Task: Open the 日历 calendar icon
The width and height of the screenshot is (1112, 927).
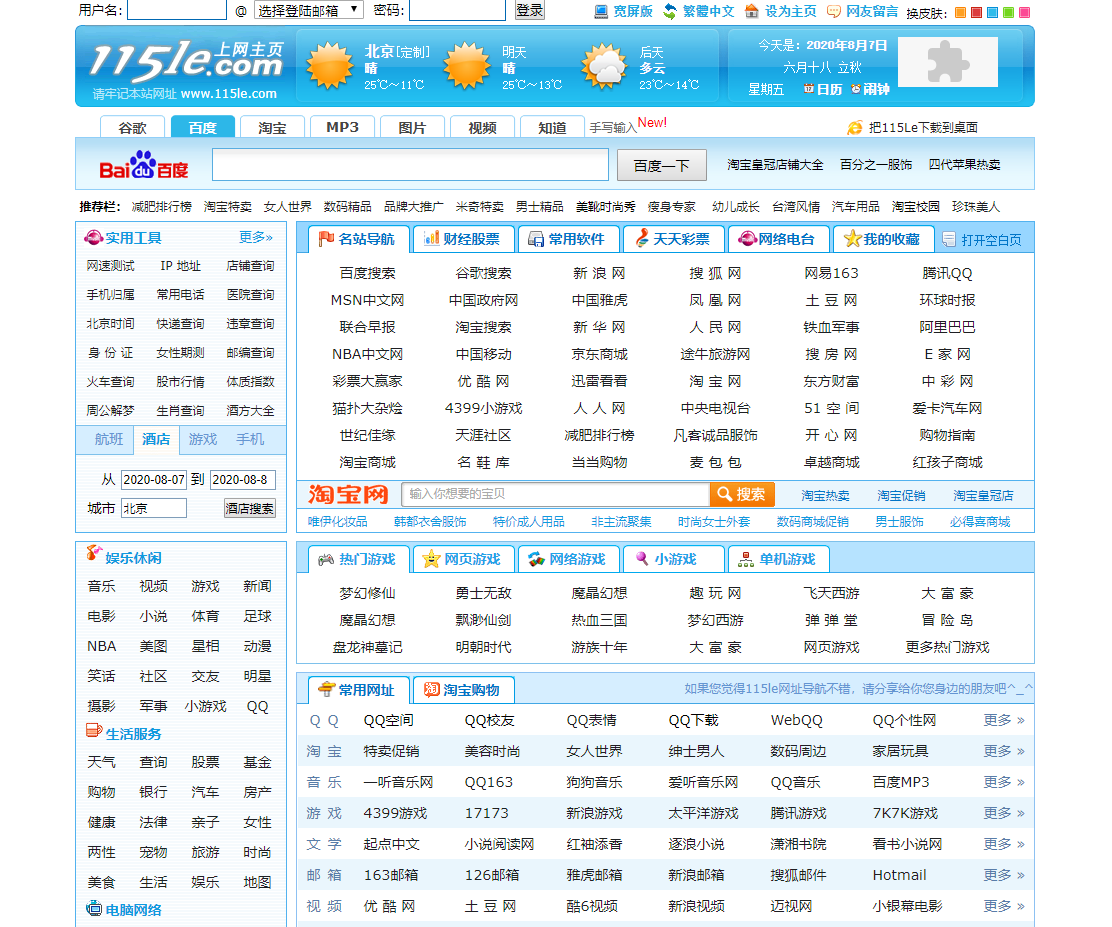Action: click(808, 89)
